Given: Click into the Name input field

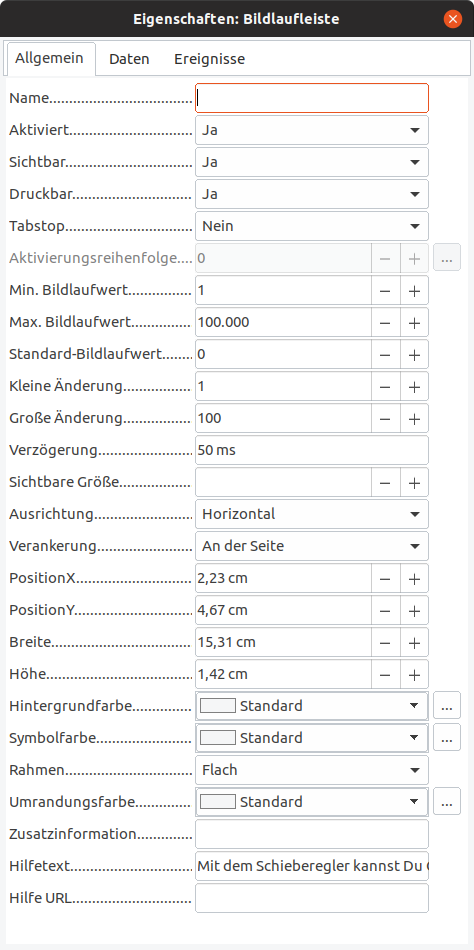Looking at the screenshot, I should pos(312,98).
